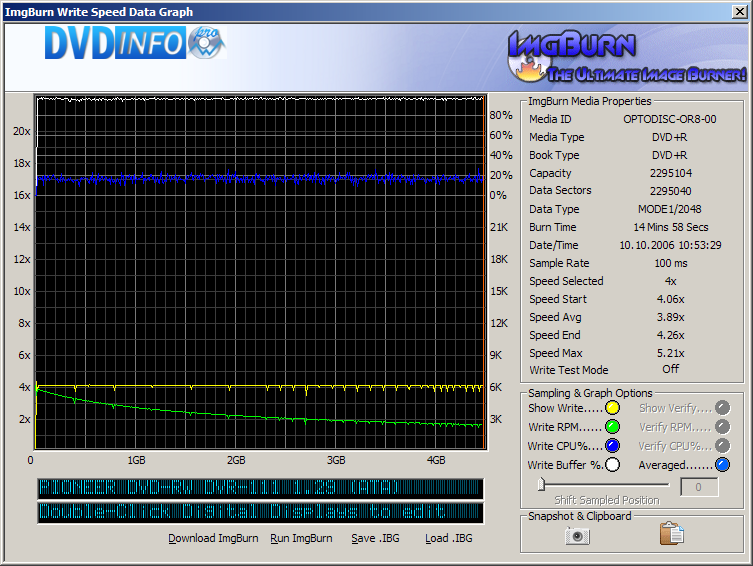
Task: Click the Capacity value 2295104
Action: [671, 173]
